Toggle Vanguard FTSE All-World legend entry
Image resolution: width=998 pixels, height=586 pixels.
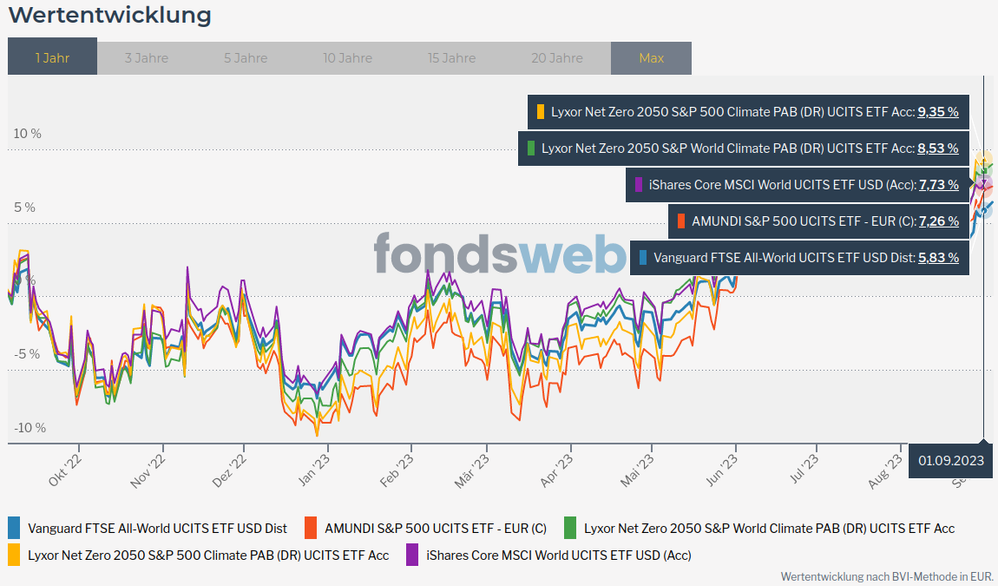coord(157,528)
